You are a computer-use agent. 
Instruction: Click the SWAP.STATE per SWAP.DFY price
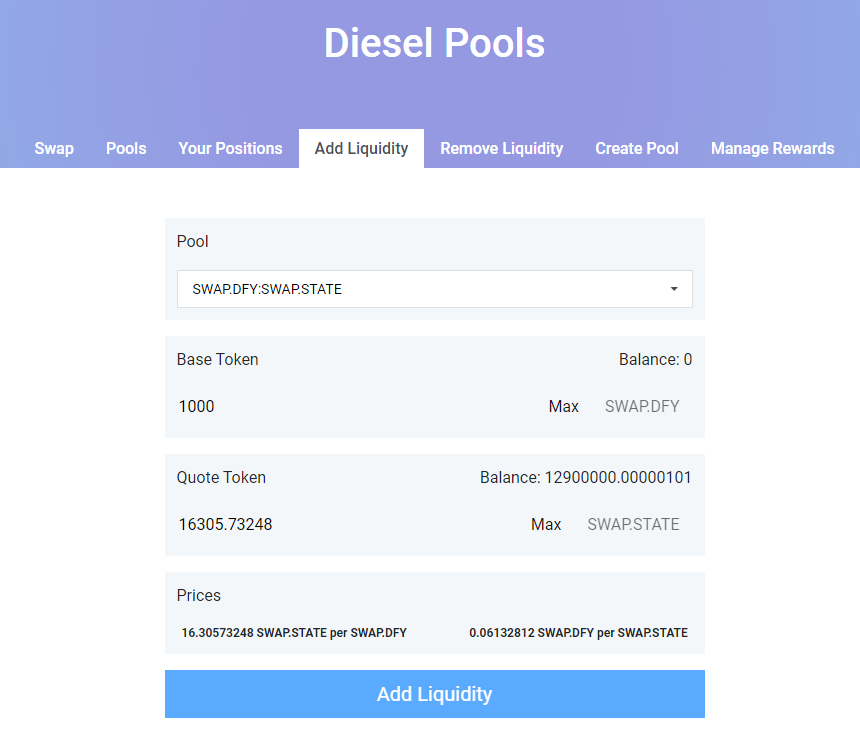coord(294,632)
